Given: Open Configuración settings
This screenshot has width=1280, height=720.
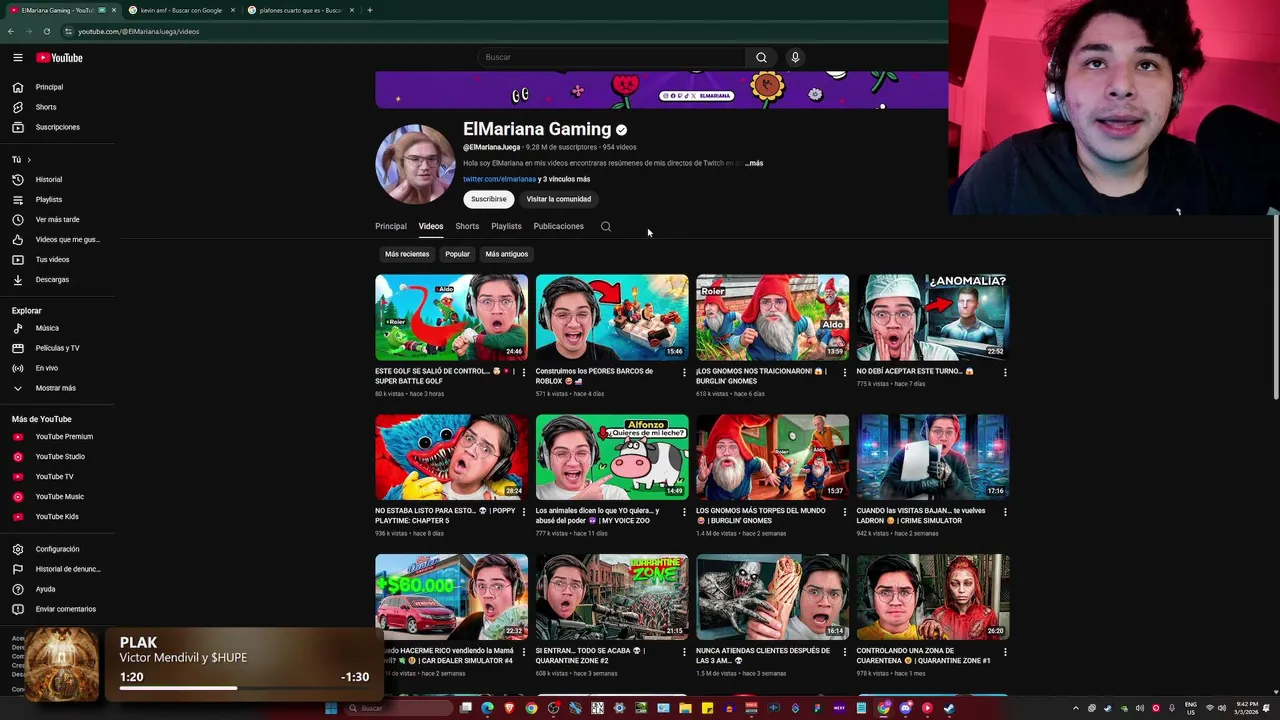Looking at the screenshot, I should (x=57, y=549).
